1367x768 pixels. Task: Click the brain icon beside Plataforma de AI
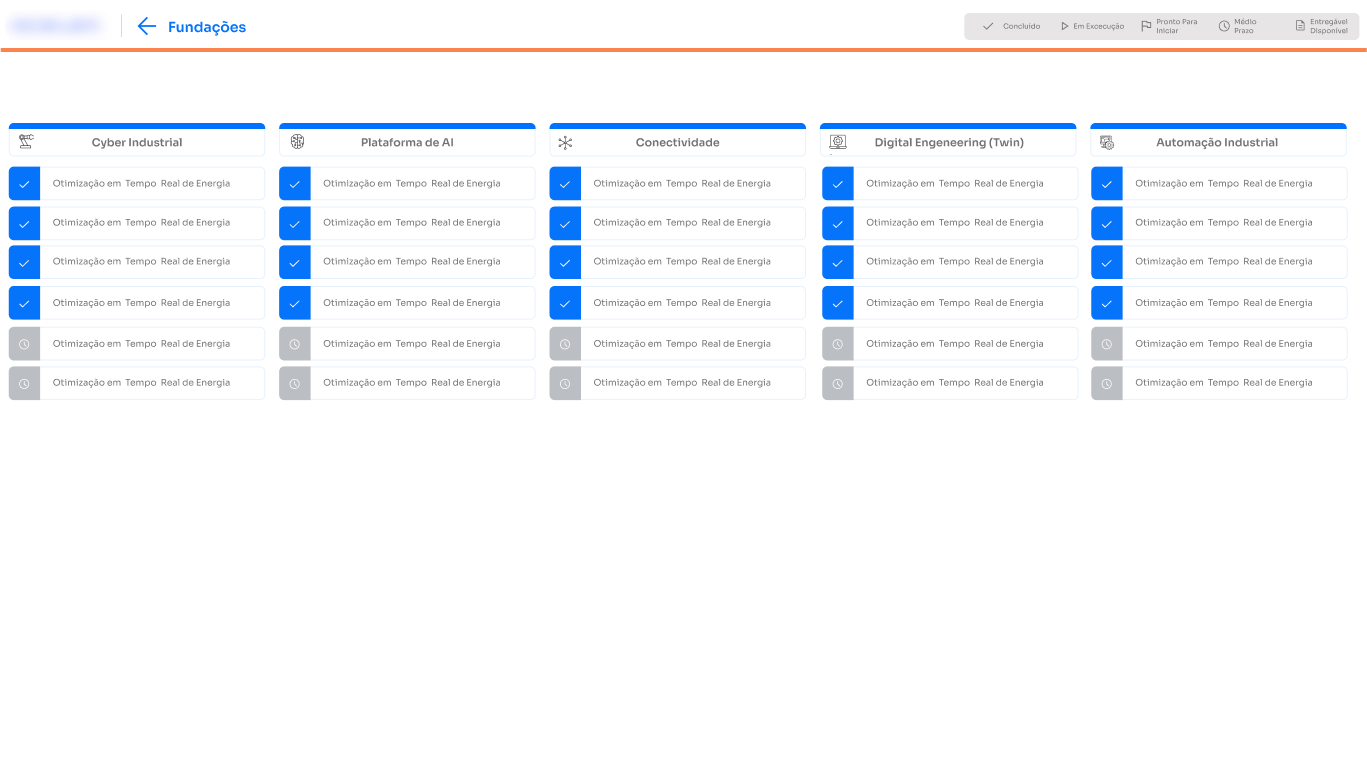pyautogui.click(x=296, y=141)
